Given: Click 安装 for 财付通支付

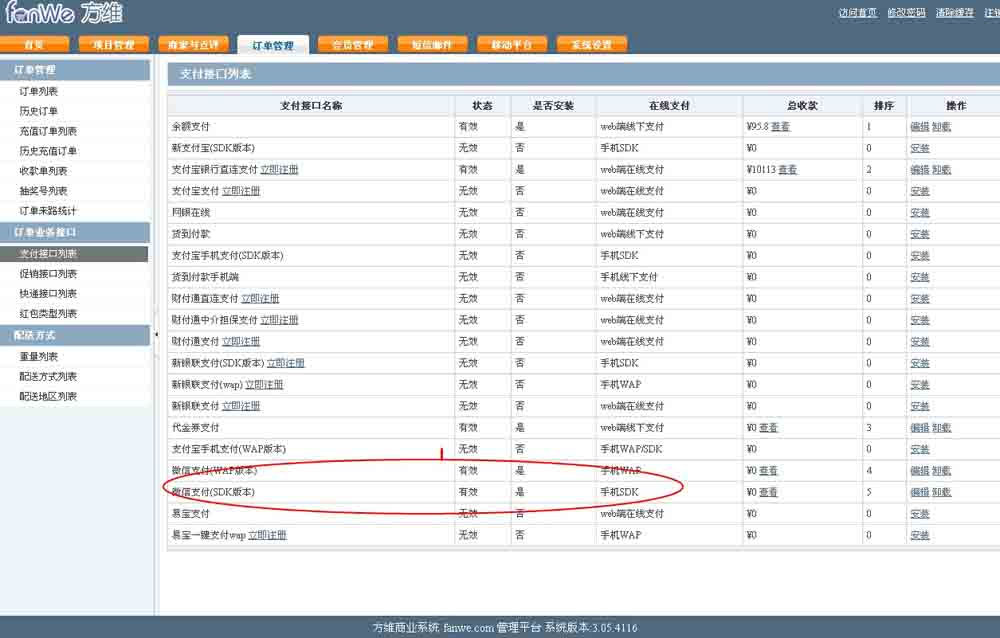Looking at the screenshot, I should pyautogui.click(x=920, y=341).
